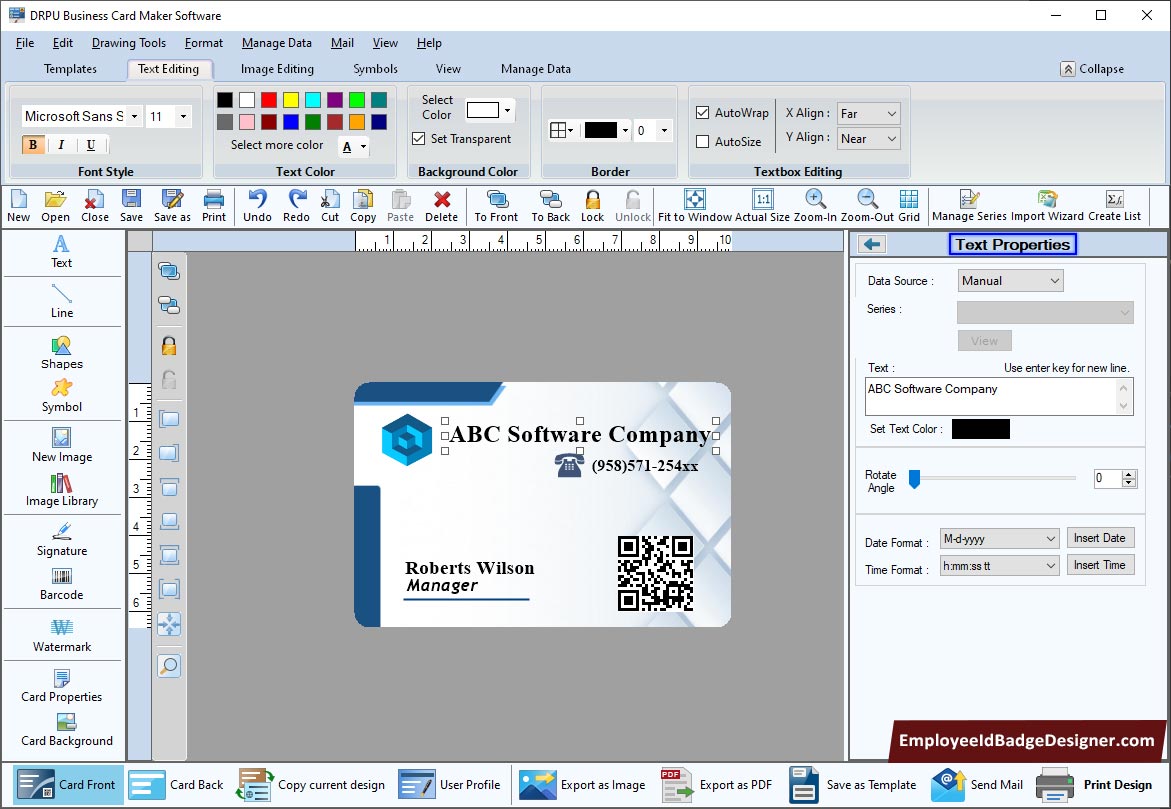This screenshot has height=809, width=1171.
Task: Add a Watermark
Action: pyautogui.click(x=61, y=635)
